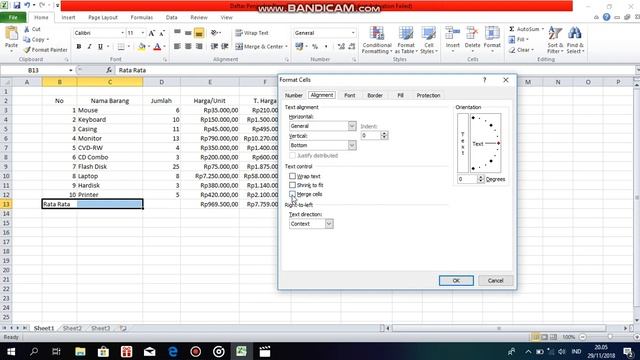The height and width of the screenshot is (360, 640).
Task: Toggle Underline formatting button
Action: click(x=100, y=47)
